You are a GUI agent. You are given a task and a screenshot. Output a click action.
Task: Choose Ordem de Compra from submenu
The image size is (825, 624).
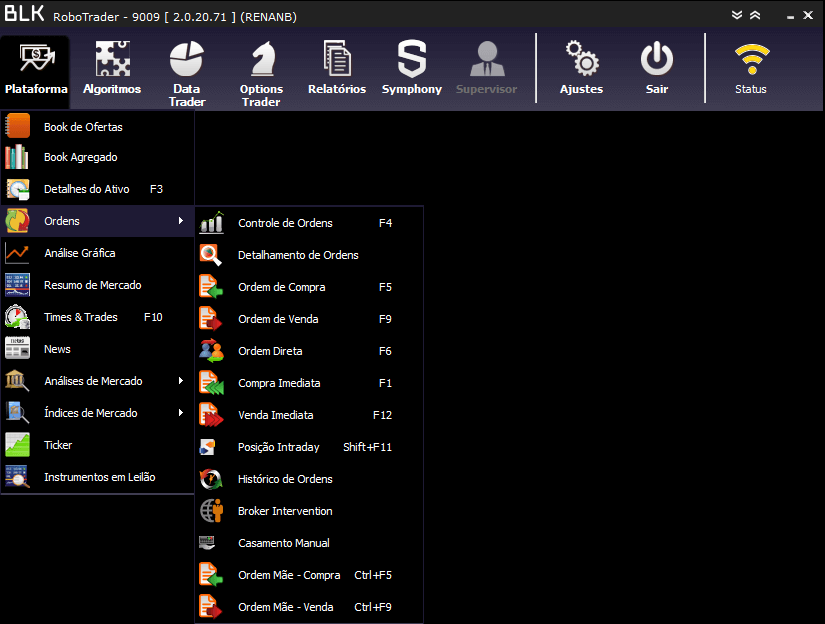(x=281, y=287)
